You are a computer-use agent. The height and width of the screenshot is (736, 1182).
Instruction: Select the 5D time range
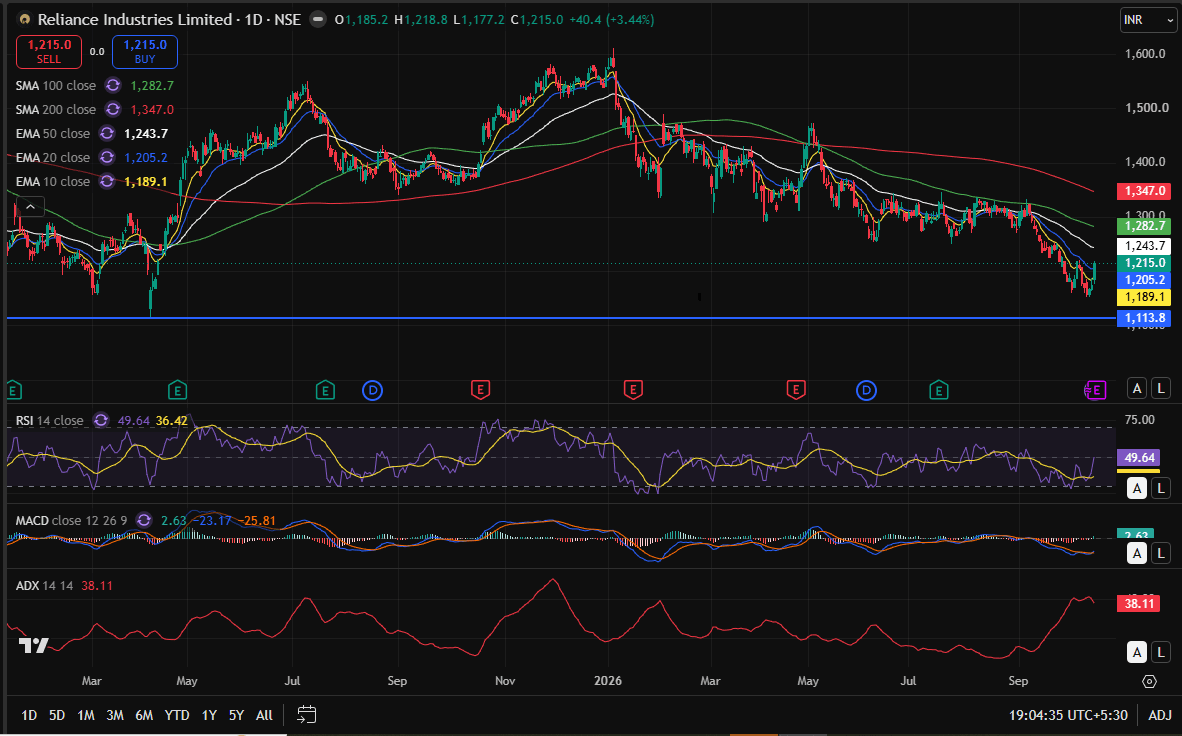point(57,715)
